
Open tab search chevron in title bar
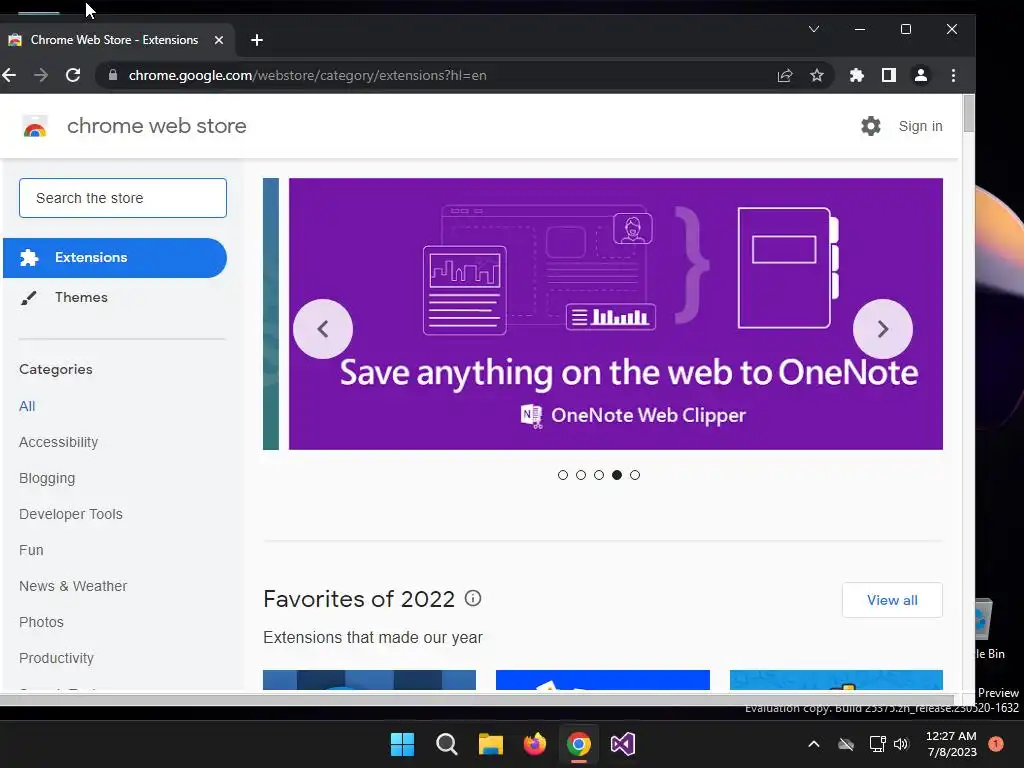coord(814,29)
